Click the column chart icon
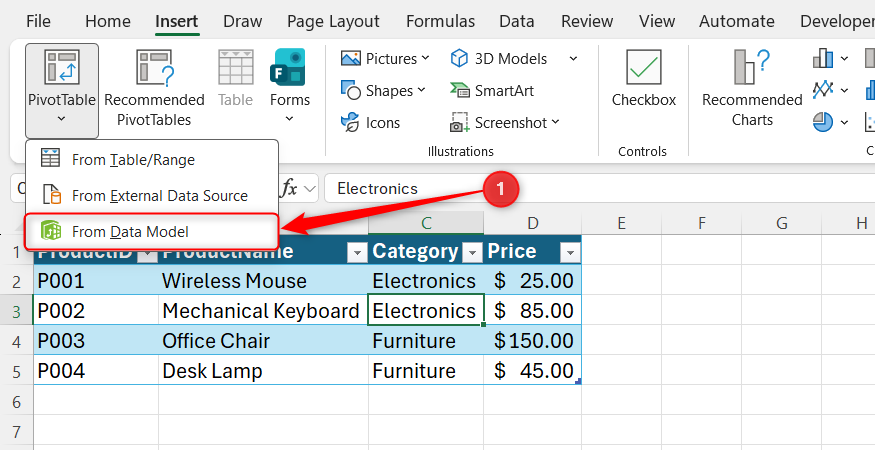 [x=823, y=58]
